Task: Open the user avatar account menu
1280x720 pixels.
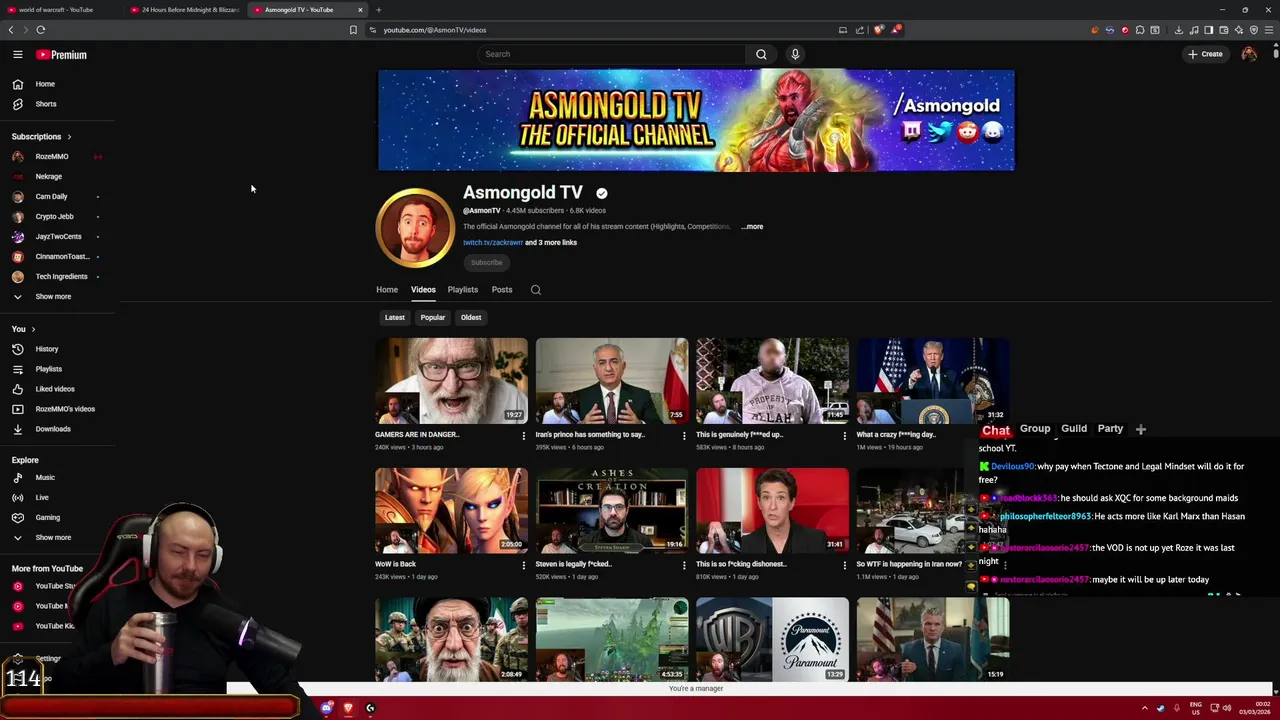Action: 1249,54
